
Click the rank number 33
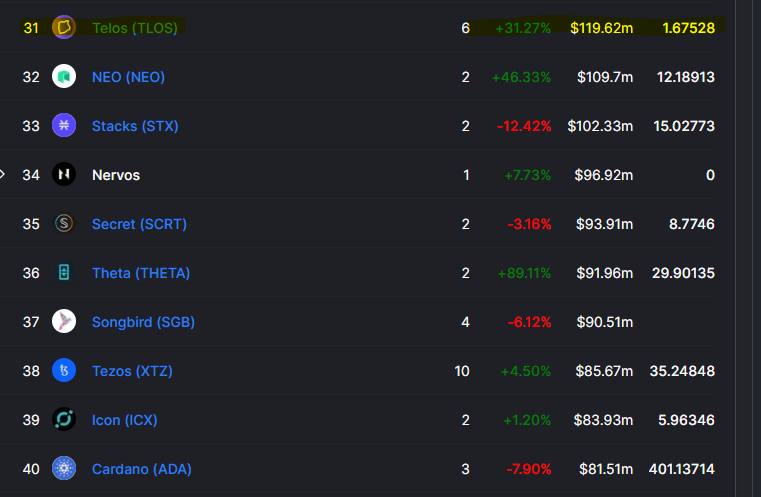tap(31, 126)
